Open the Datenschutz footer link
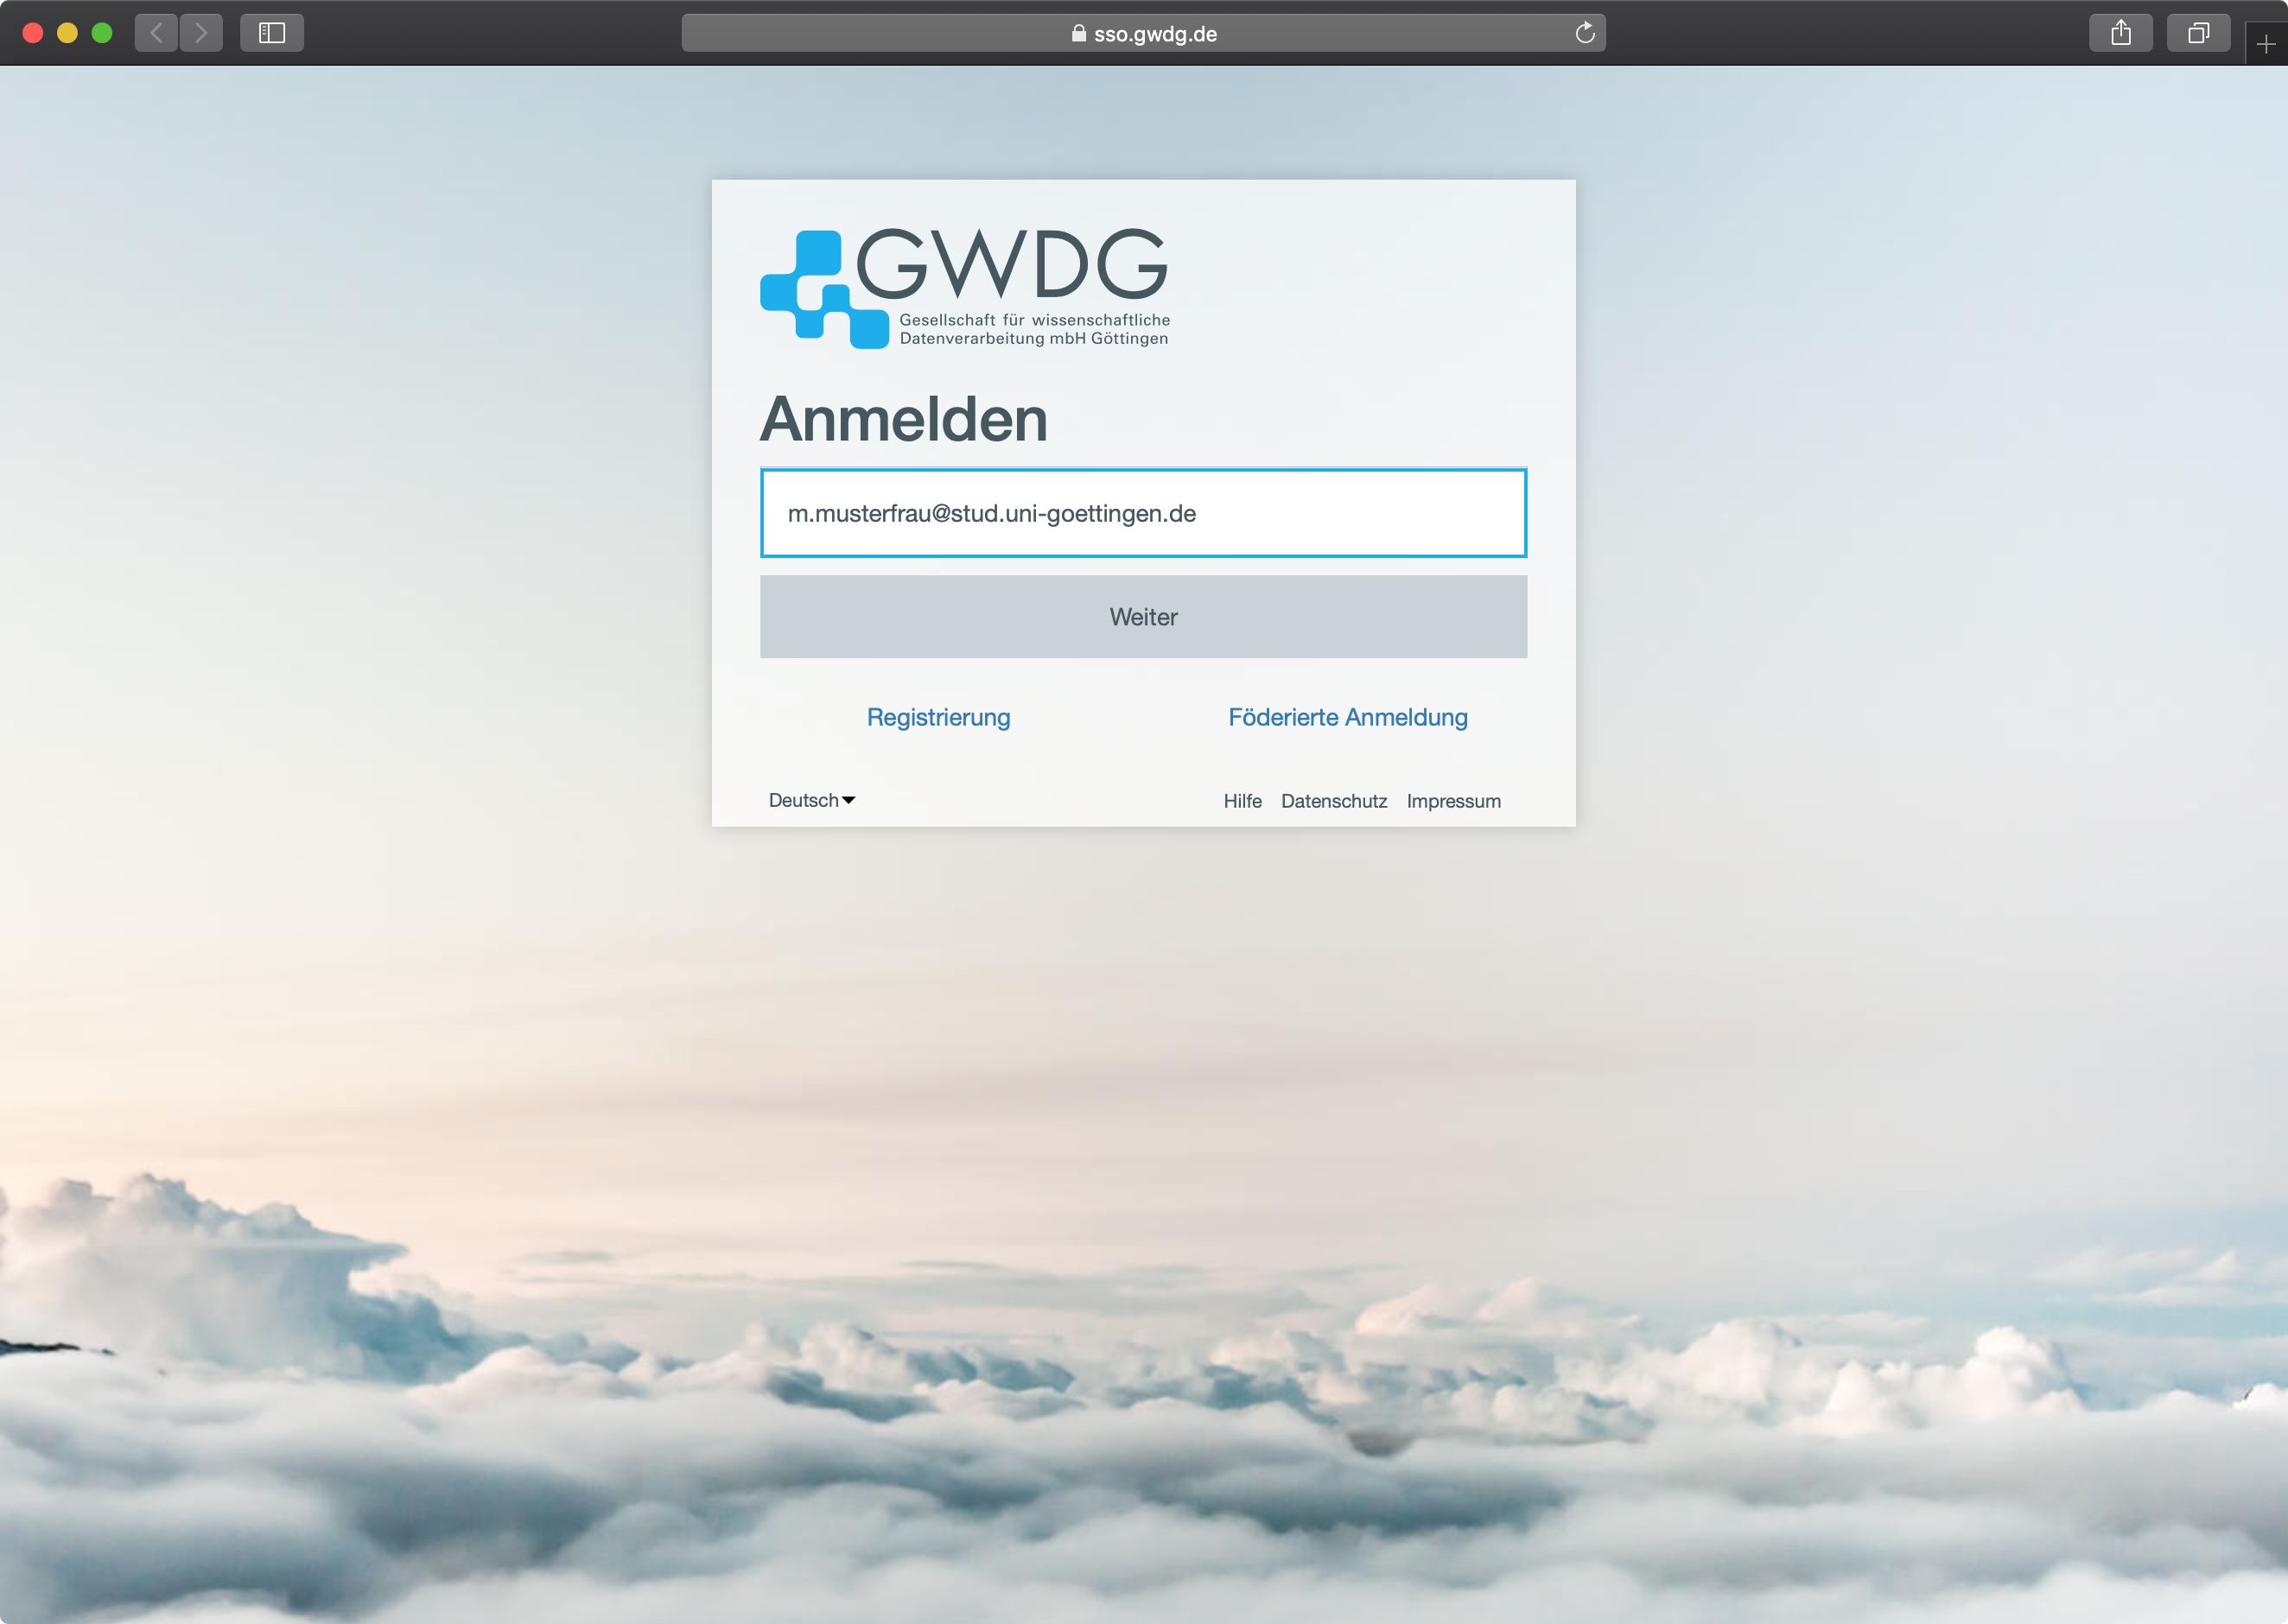Image resolution: width=2288 pixels, height=1624 pixels. click(x=1334, y=801)
